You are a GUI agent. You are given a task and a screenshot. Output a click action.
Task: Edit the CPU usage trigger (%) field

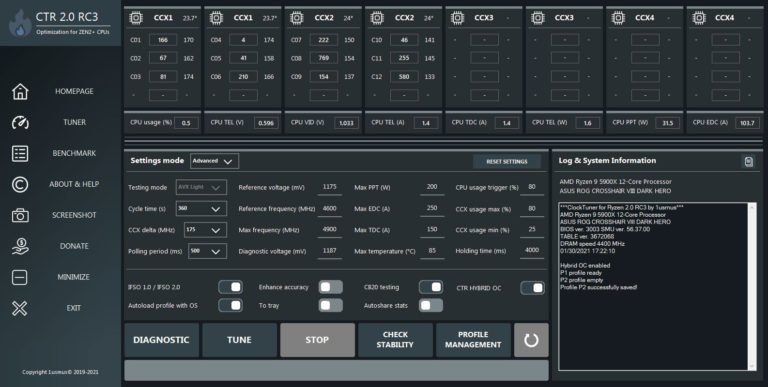pos(532,188)
